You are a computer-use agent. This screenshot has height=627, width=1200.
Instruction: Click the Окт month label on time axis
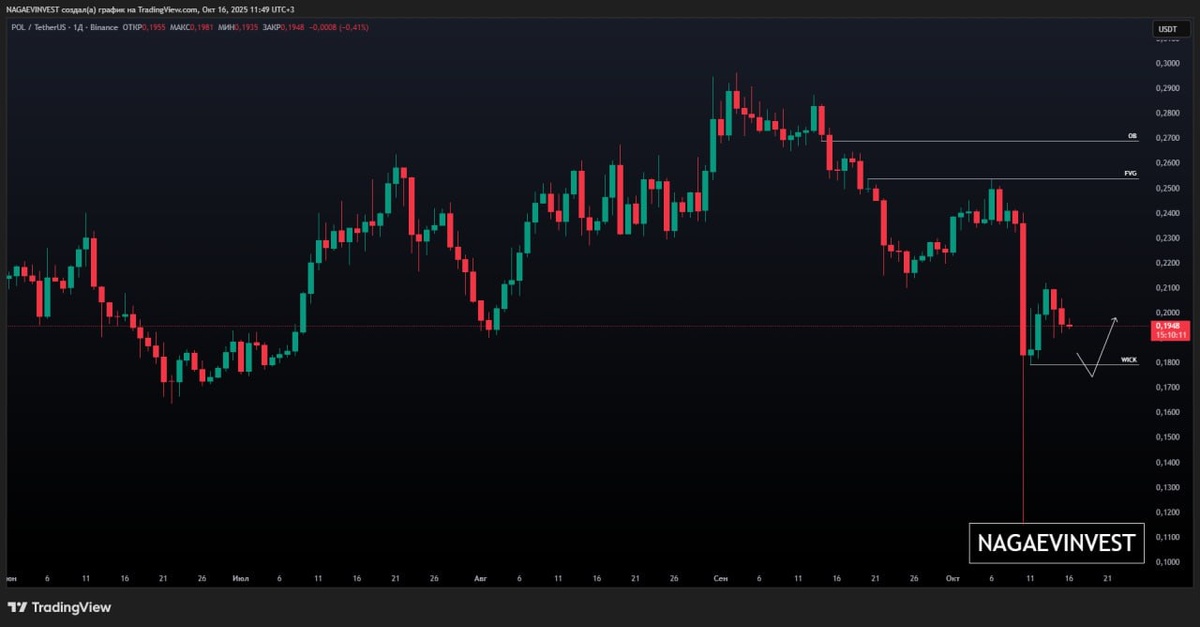952,578
